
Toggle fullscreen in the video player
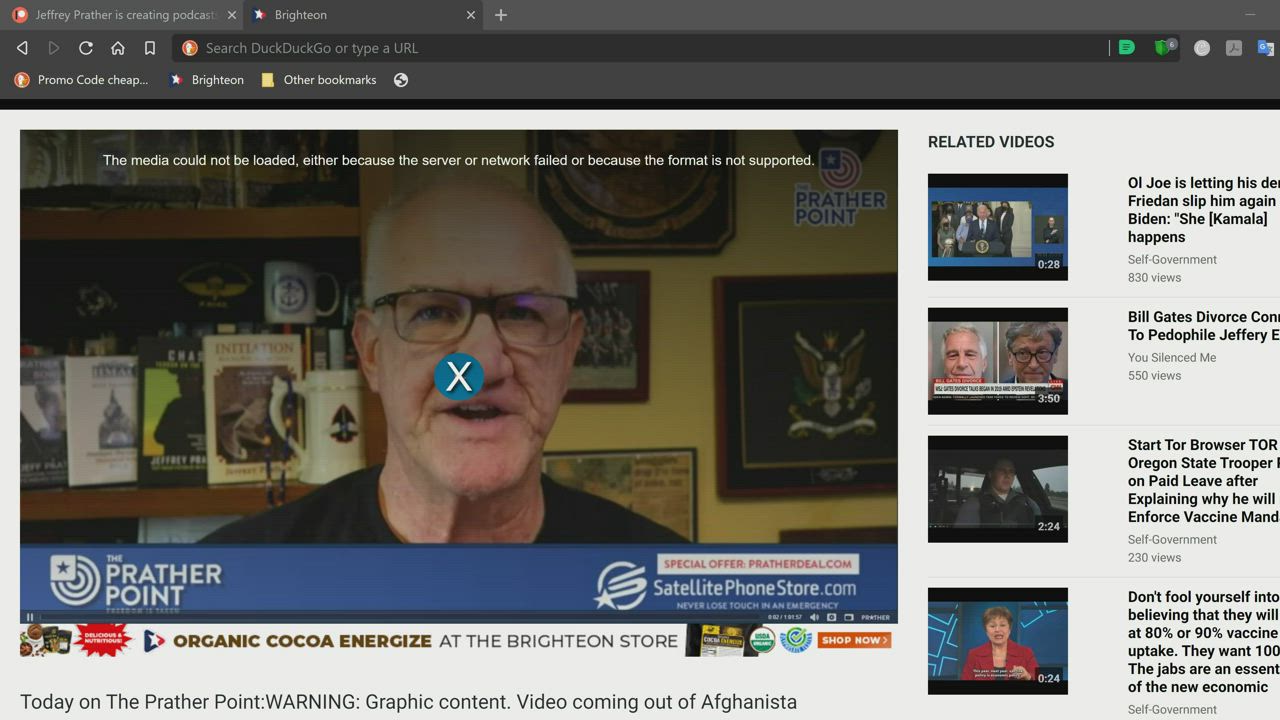click(x=848, y=617)
